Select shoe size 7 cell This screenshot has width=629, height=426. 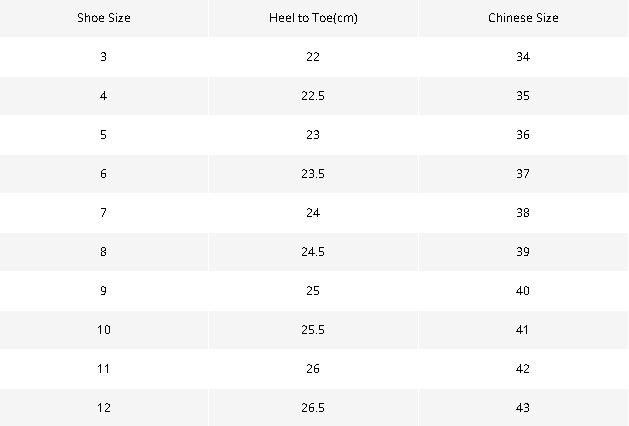[104, 213]
